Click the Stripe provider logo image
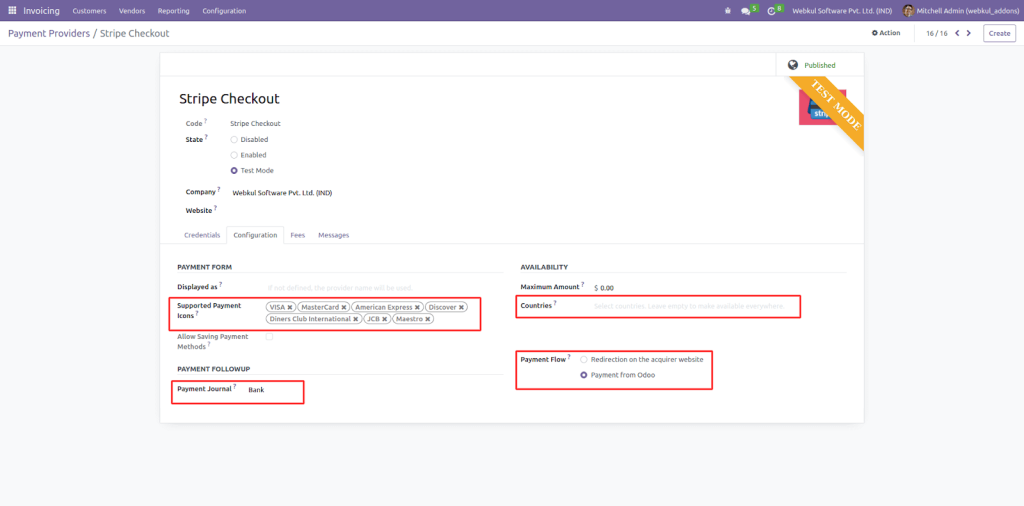 point(822,106)
